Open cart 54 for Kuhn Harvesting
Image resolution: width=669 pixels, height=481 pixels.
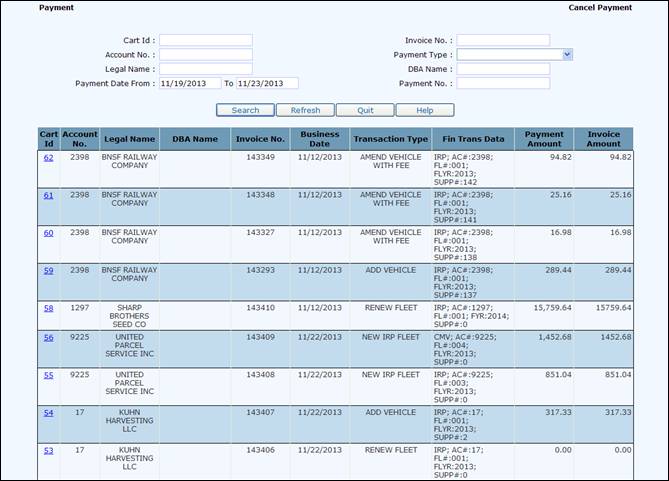click(x=48, y=412)
